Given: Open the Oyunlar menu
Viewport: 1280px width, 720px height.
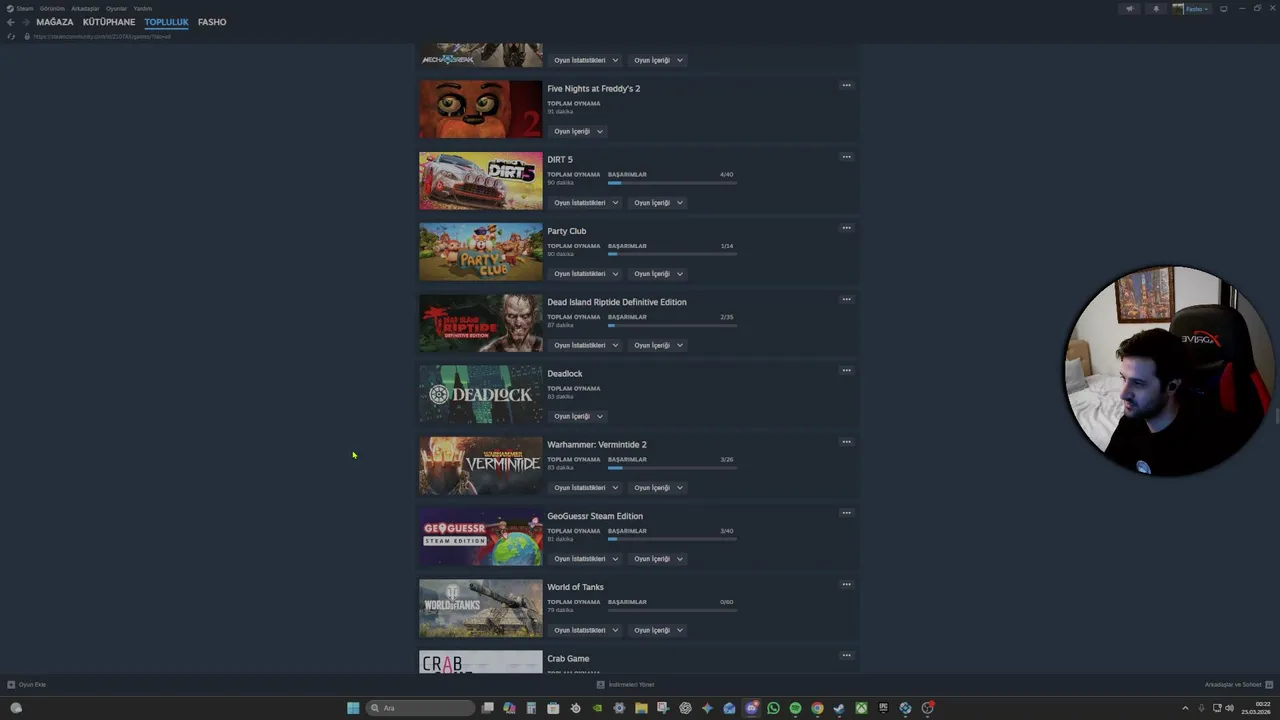Looking at the screenshot, I should click(116, 8).
